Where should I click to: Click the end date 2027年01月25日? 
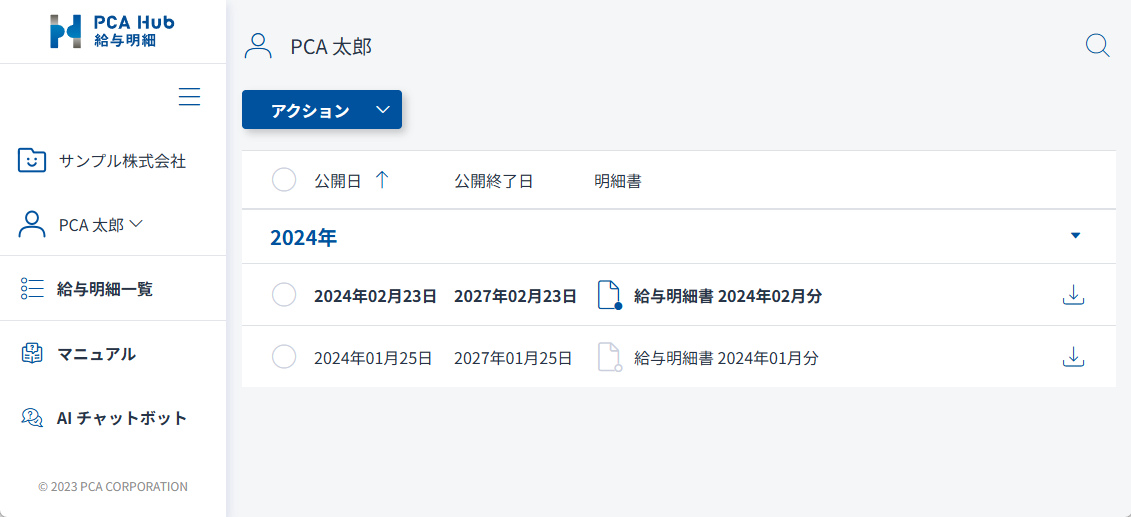(513, 358)
